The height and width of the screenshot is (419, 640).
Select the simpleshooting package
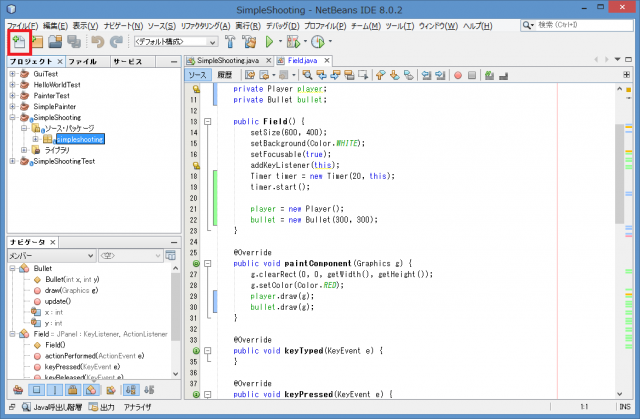click(80, 139)
